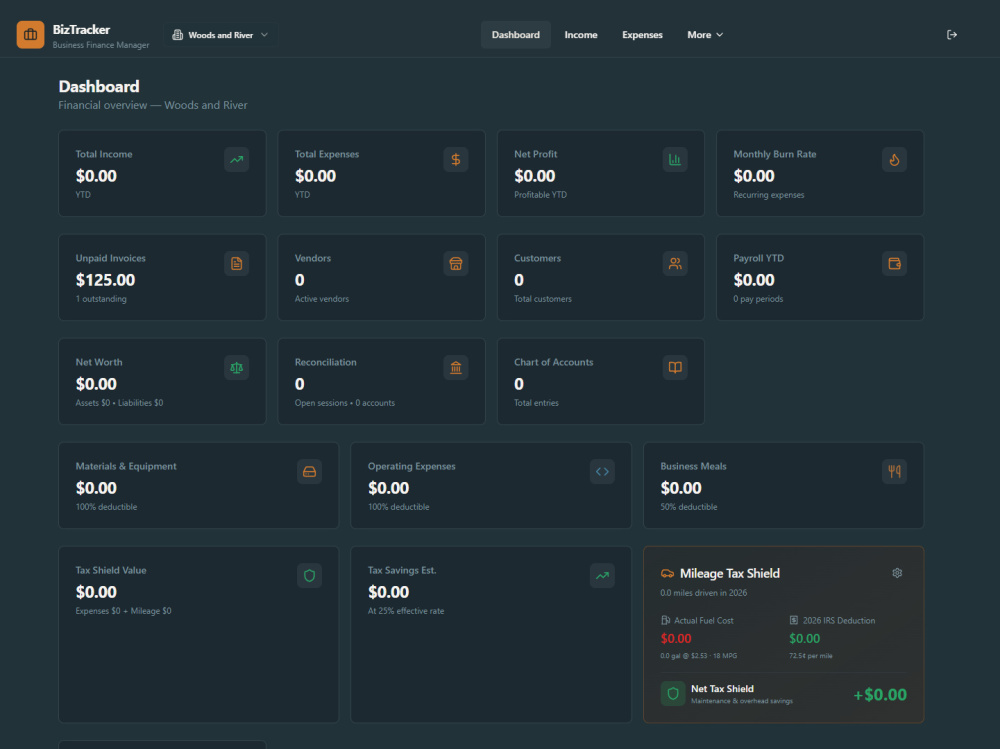Screen dimensions: 1000x749
Task: Click 'At 25% effective rate' text
Action: (406, 611)
